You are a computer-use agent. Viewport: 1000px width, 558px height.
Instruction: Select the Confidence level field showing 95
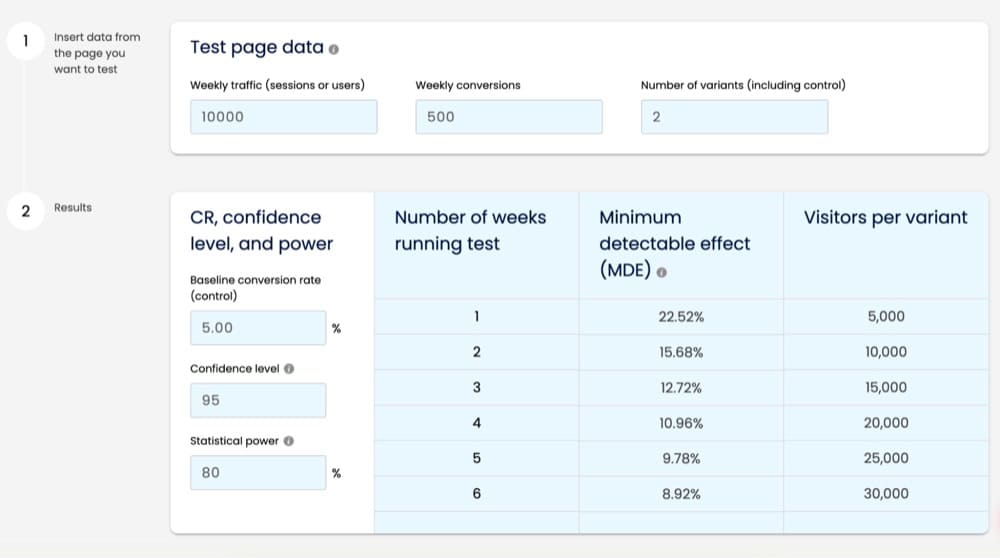coord(258,400)
